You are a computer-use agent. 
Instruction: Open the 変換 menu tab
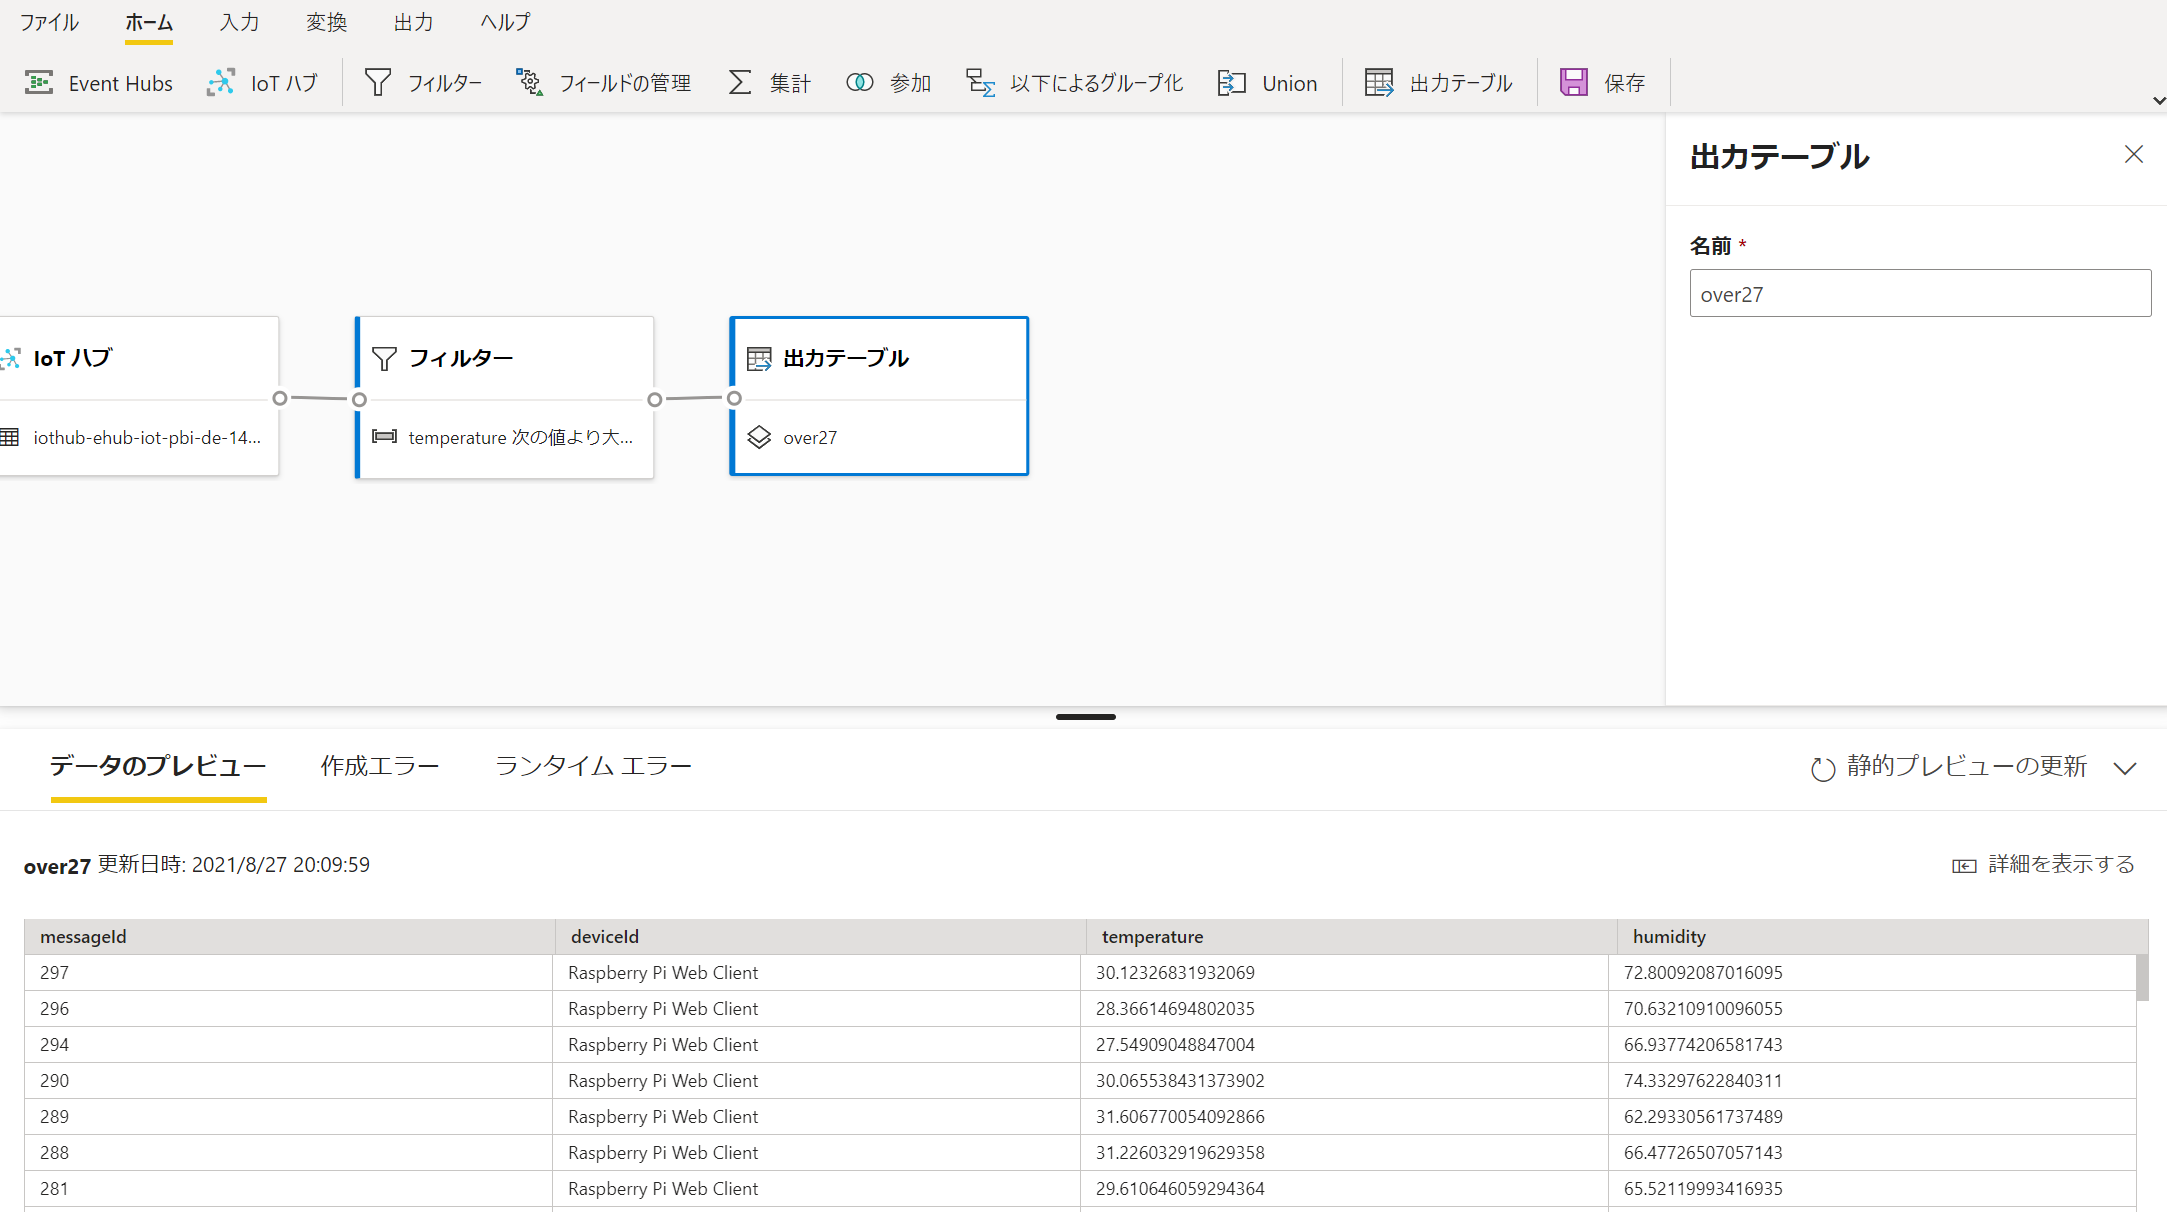[x=326, y=22]
